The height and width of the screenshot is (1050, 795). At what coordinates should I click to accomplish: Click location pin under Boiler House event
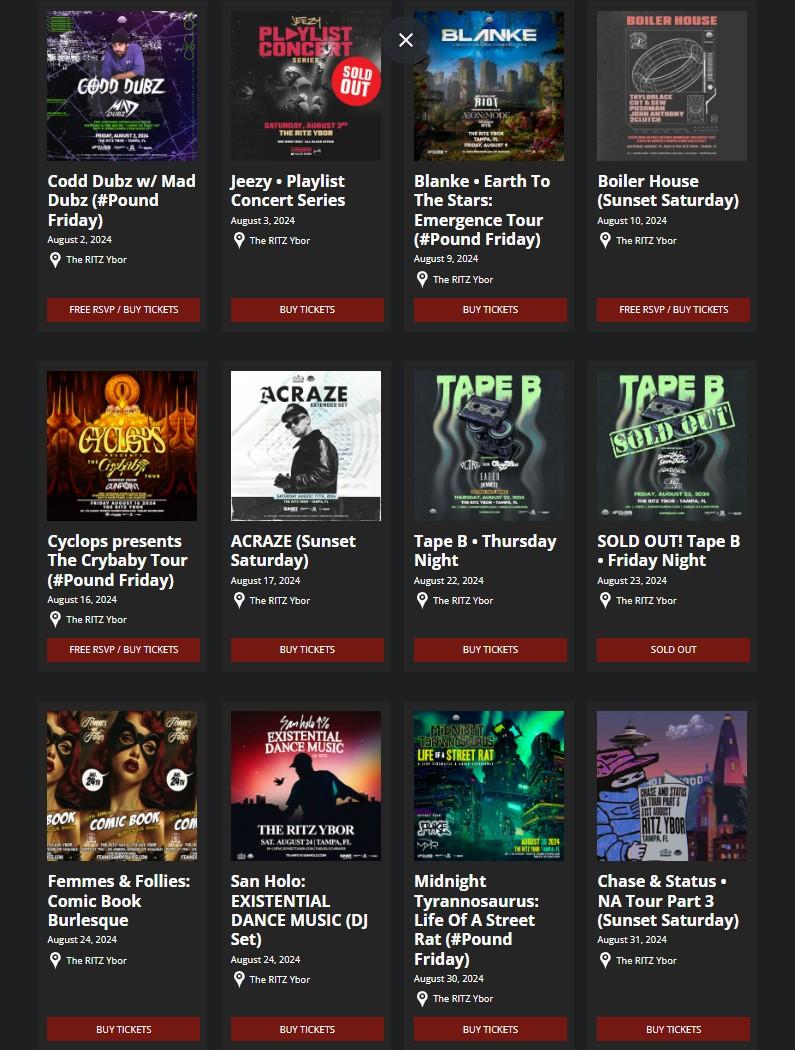[x=605, y=240]
